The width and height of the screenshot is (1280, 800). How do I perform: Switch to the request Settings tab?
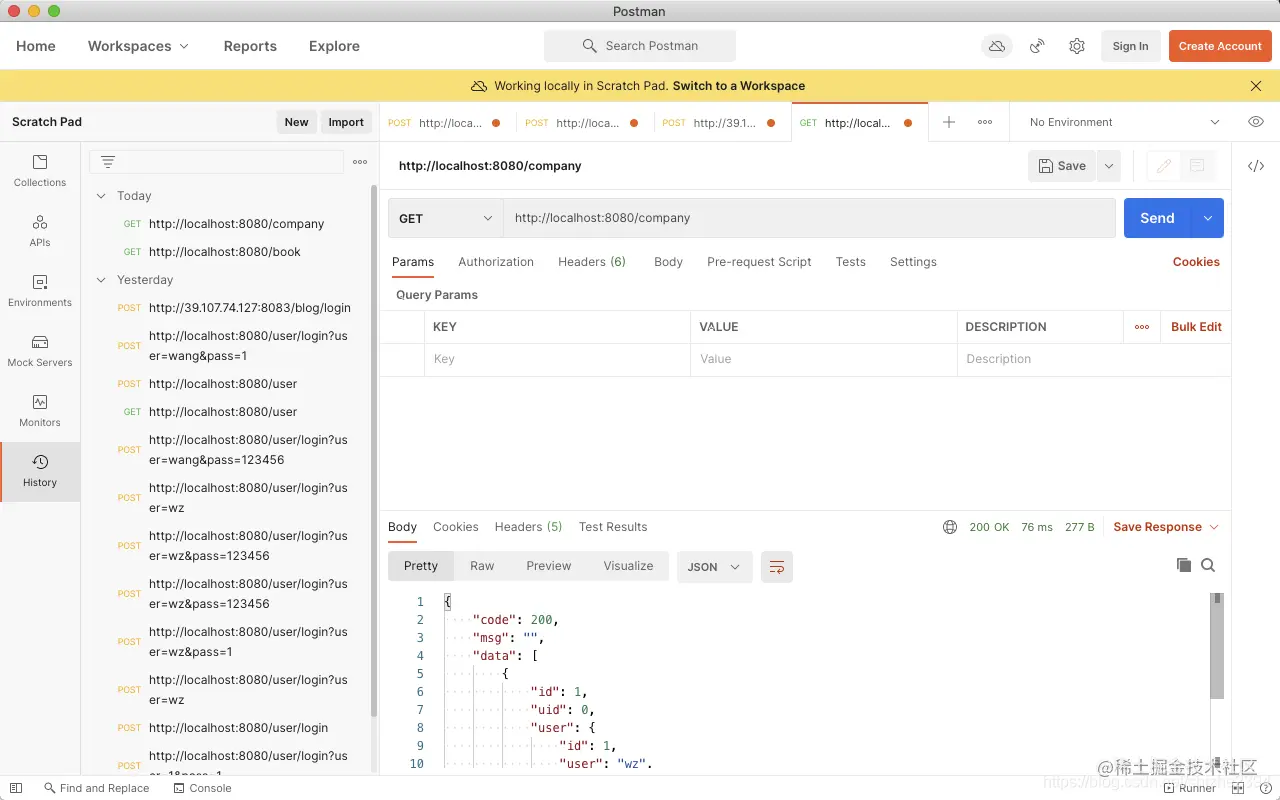[x=913, y=262]
